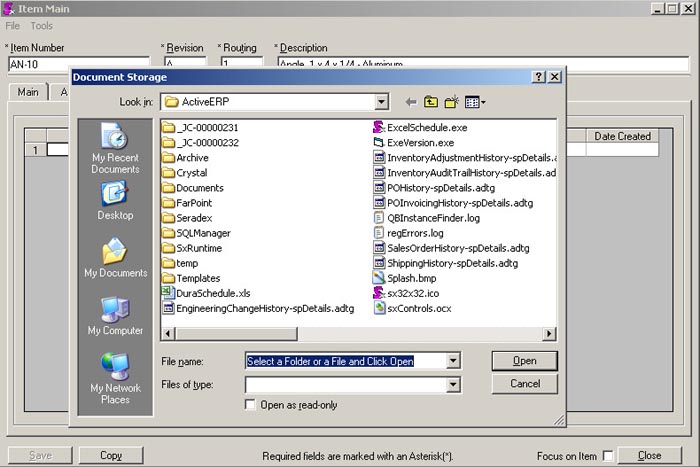Go back using the back arrow icon
700x467 pixels.
410,102
